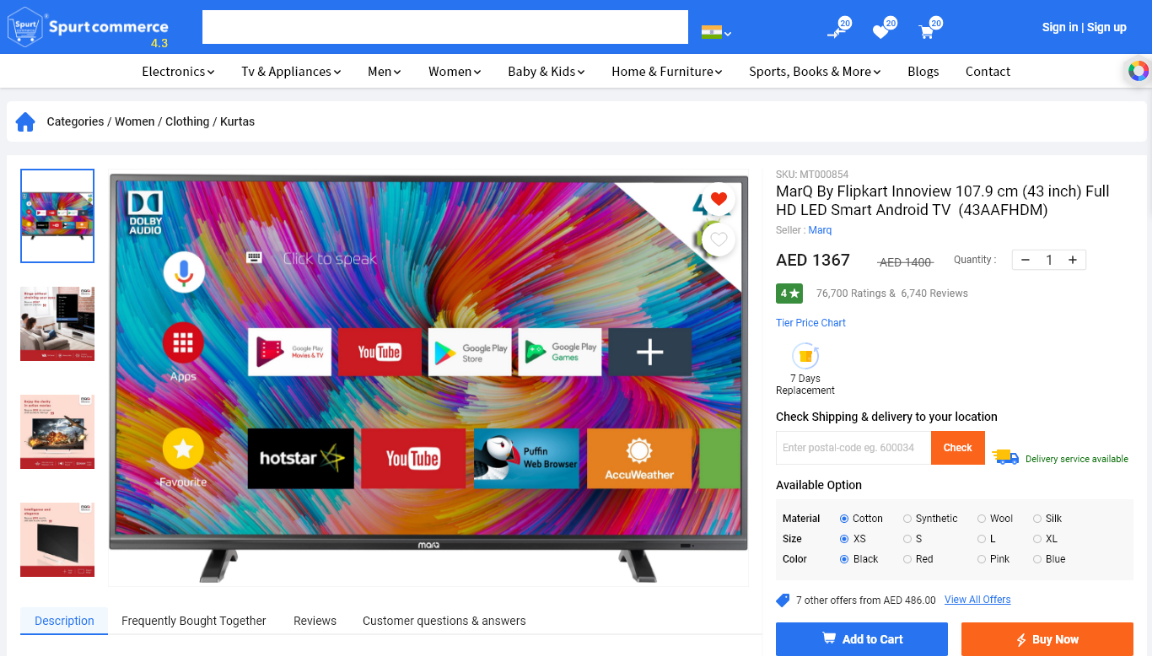This screenshot has height=656, width=1152.
Task: Click the 4 star rating badge
Action: coord(789,293)
